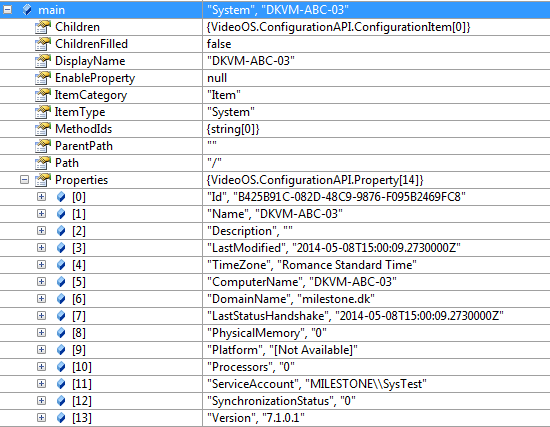
Task: Click the DisplayName property icon
Action: [x=43, y=61]
